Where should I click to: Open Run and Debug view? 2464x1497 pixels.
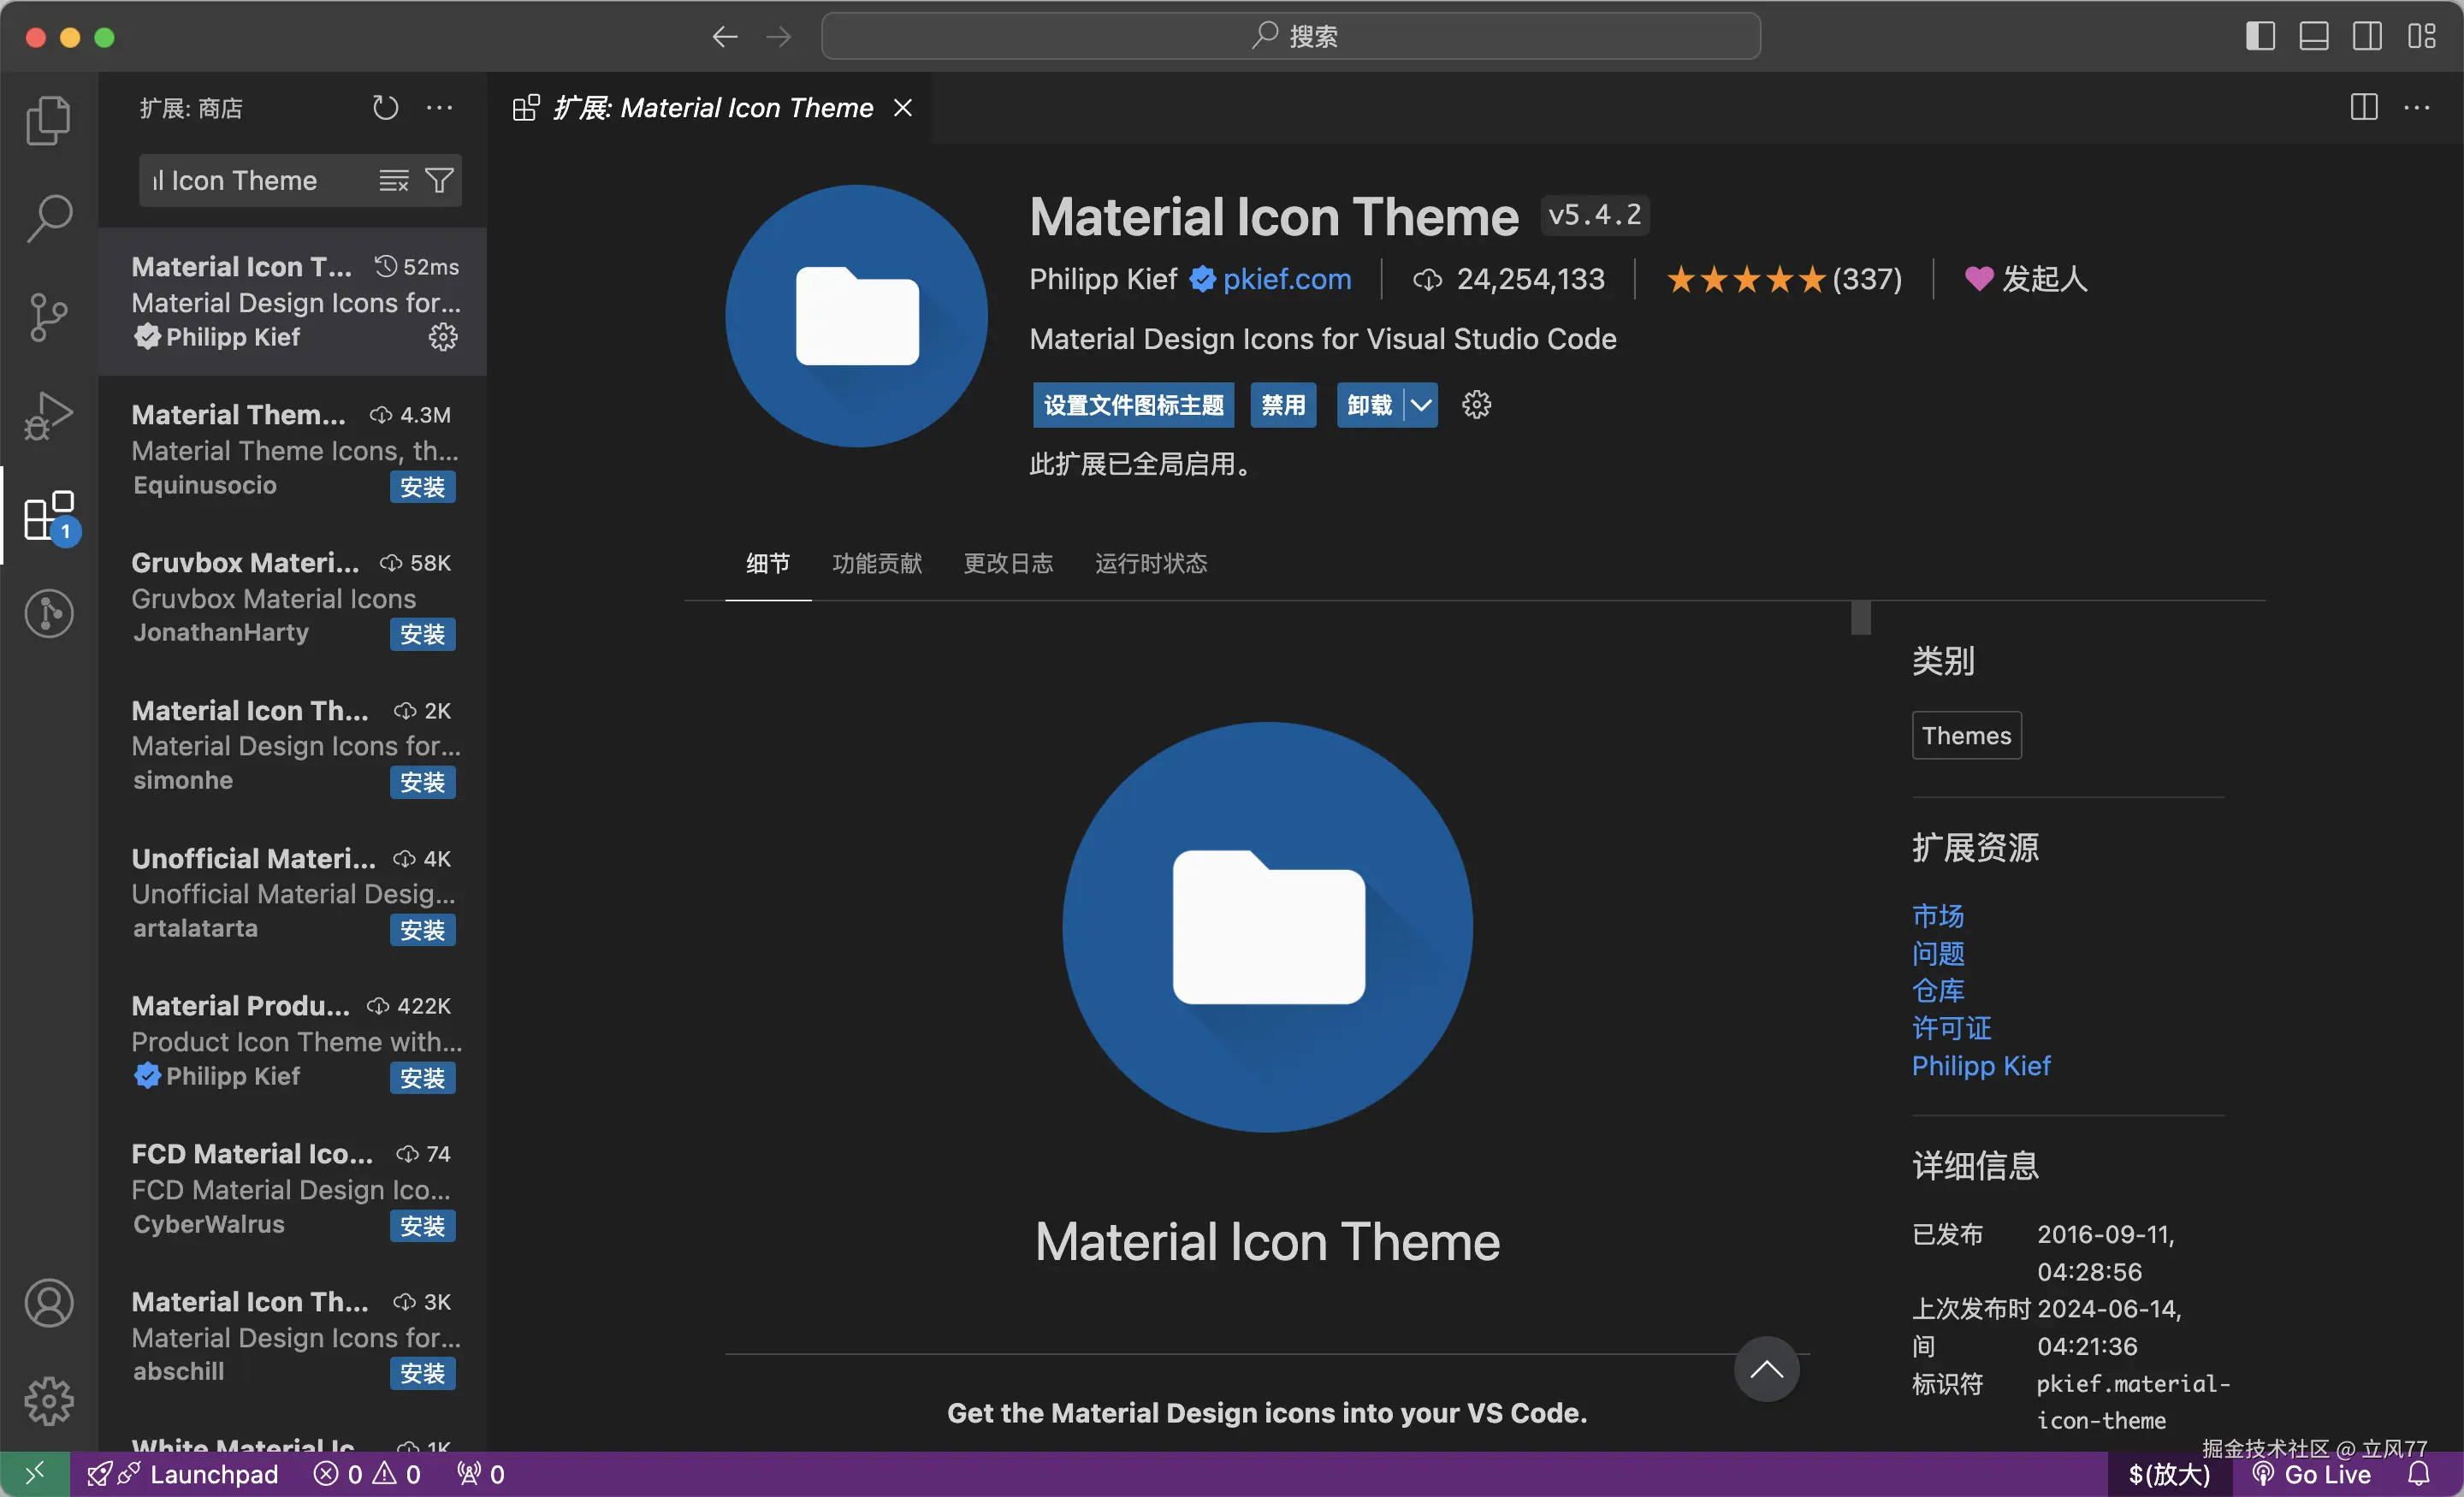tap(48, 415)
